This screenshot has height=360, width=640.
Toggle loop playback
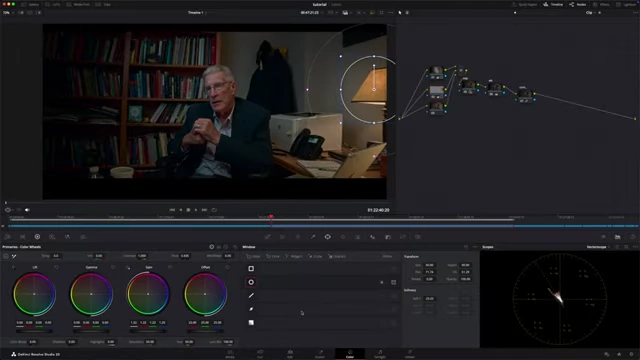[214, 210]
